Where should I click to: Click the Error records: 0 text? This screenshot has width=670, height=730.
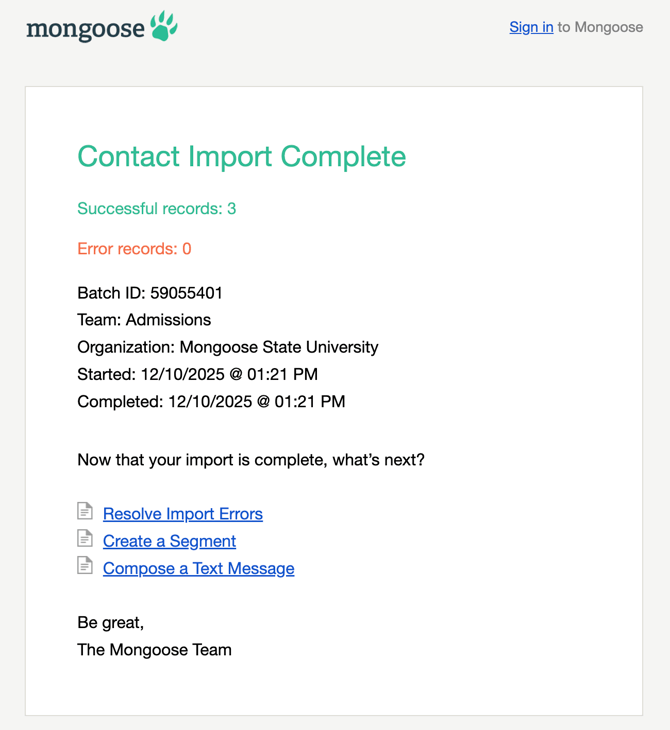pos(134,249)
